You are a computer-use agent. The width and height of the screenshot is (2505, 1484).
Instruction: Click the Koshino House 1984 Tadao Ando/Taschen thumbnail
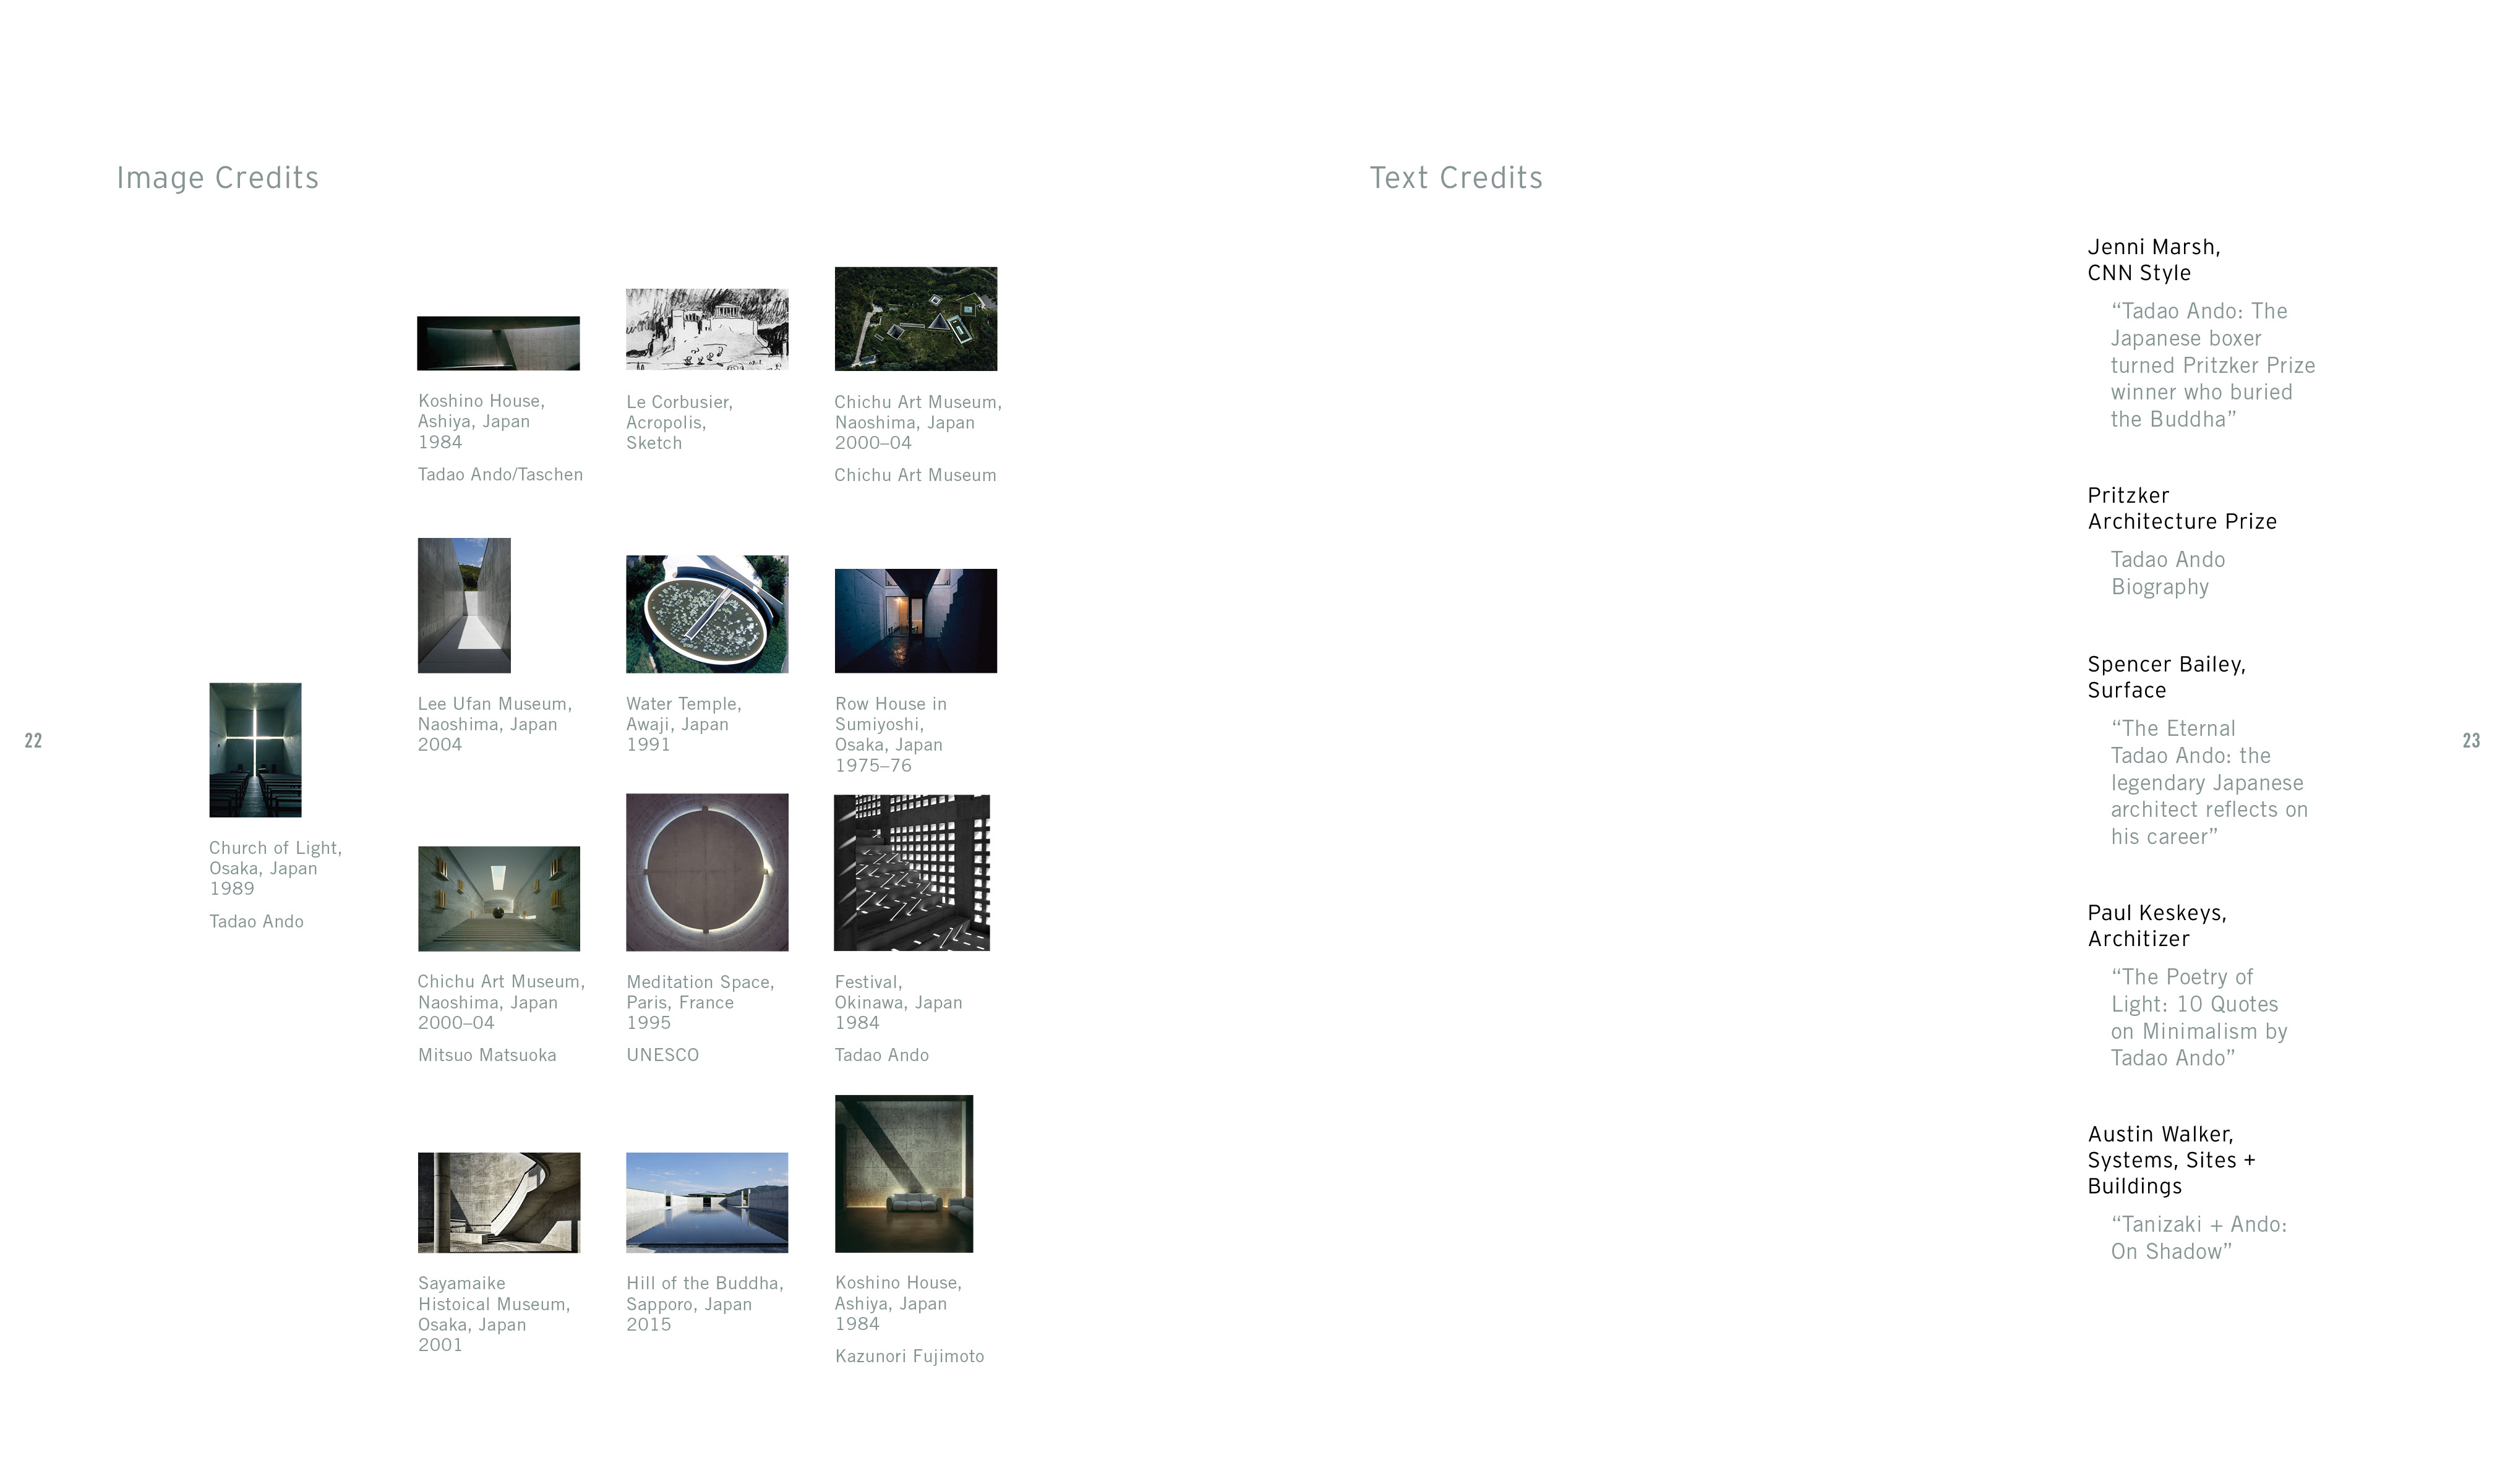pos(498,343)
